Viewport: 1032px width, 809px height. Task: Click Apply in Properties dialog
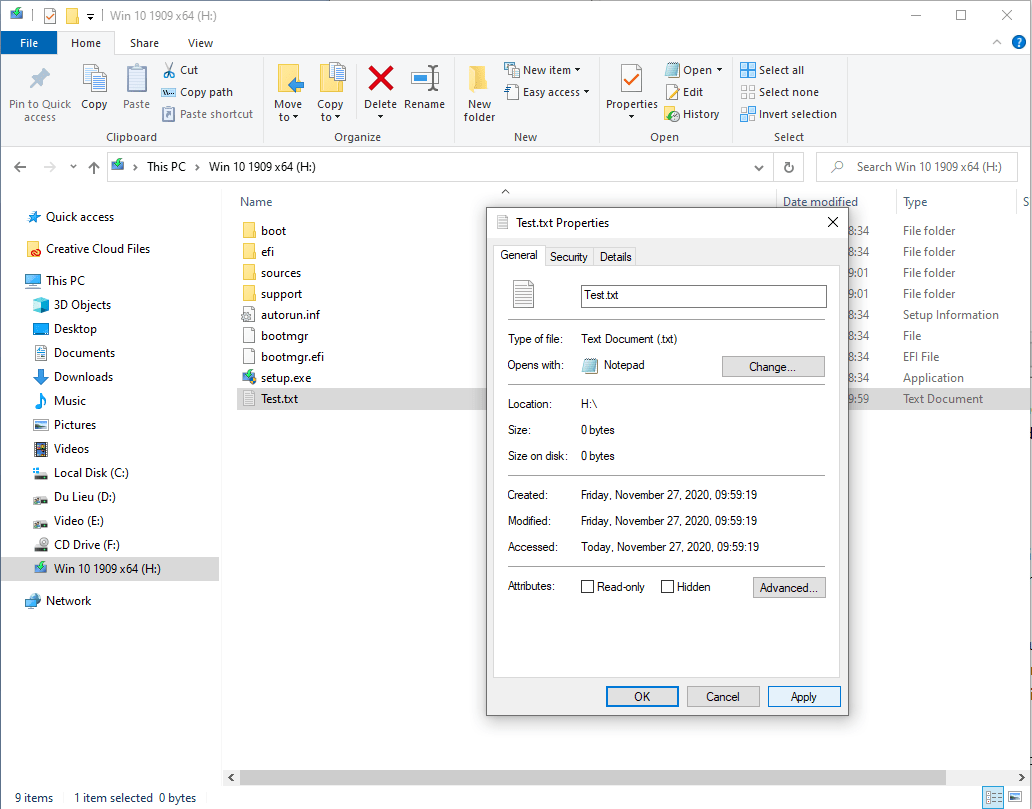(x=804, y=696)
